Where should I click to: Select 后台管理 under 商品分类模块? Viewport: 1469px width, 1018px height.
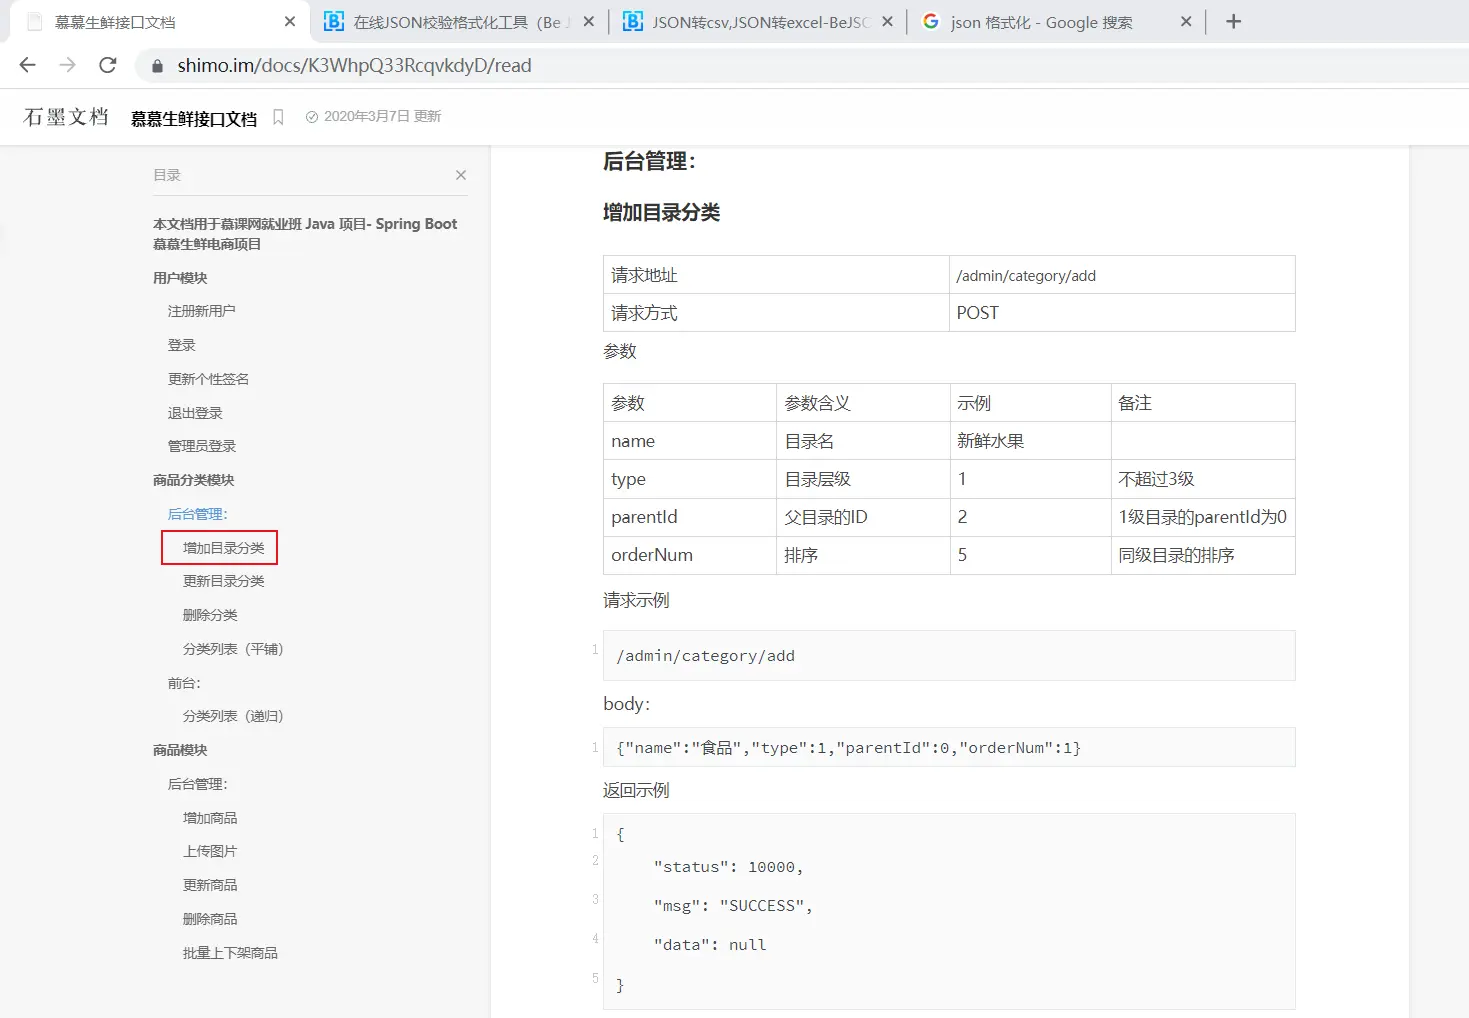click(x=197, y=514)
